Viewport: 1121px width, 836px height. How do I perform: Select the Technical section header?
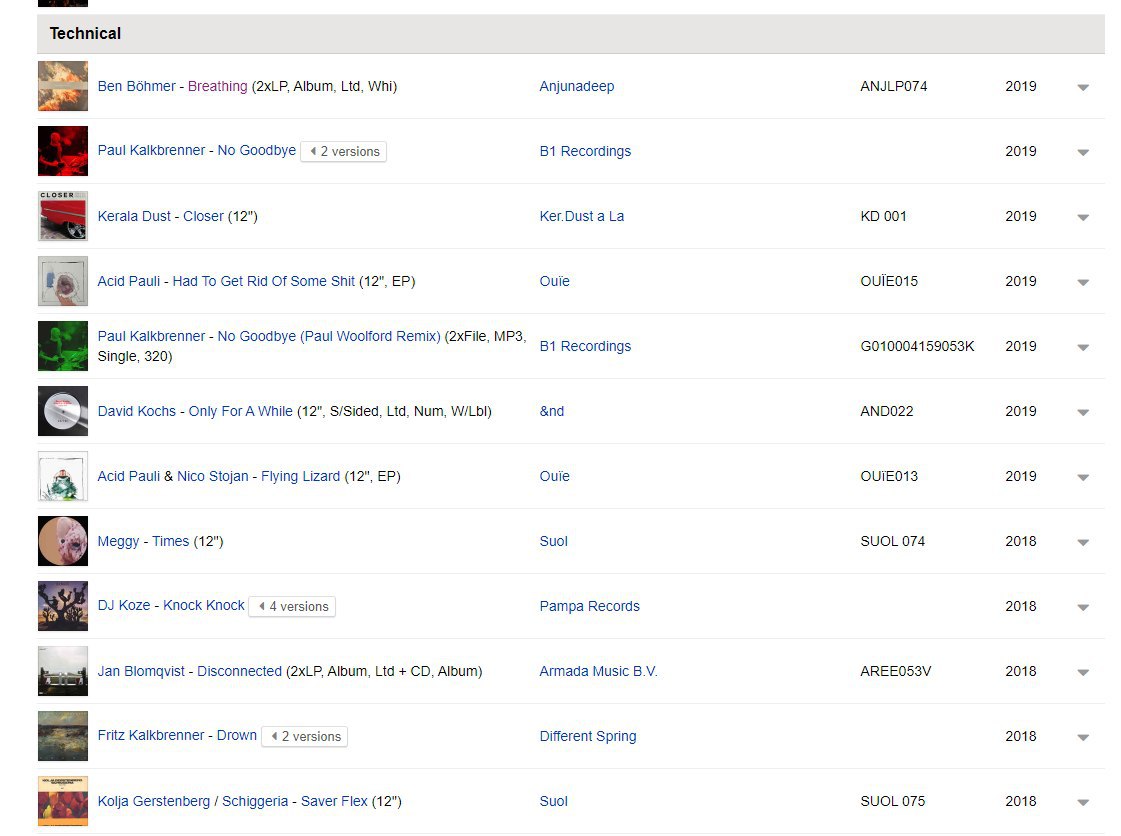click(571, 34)
